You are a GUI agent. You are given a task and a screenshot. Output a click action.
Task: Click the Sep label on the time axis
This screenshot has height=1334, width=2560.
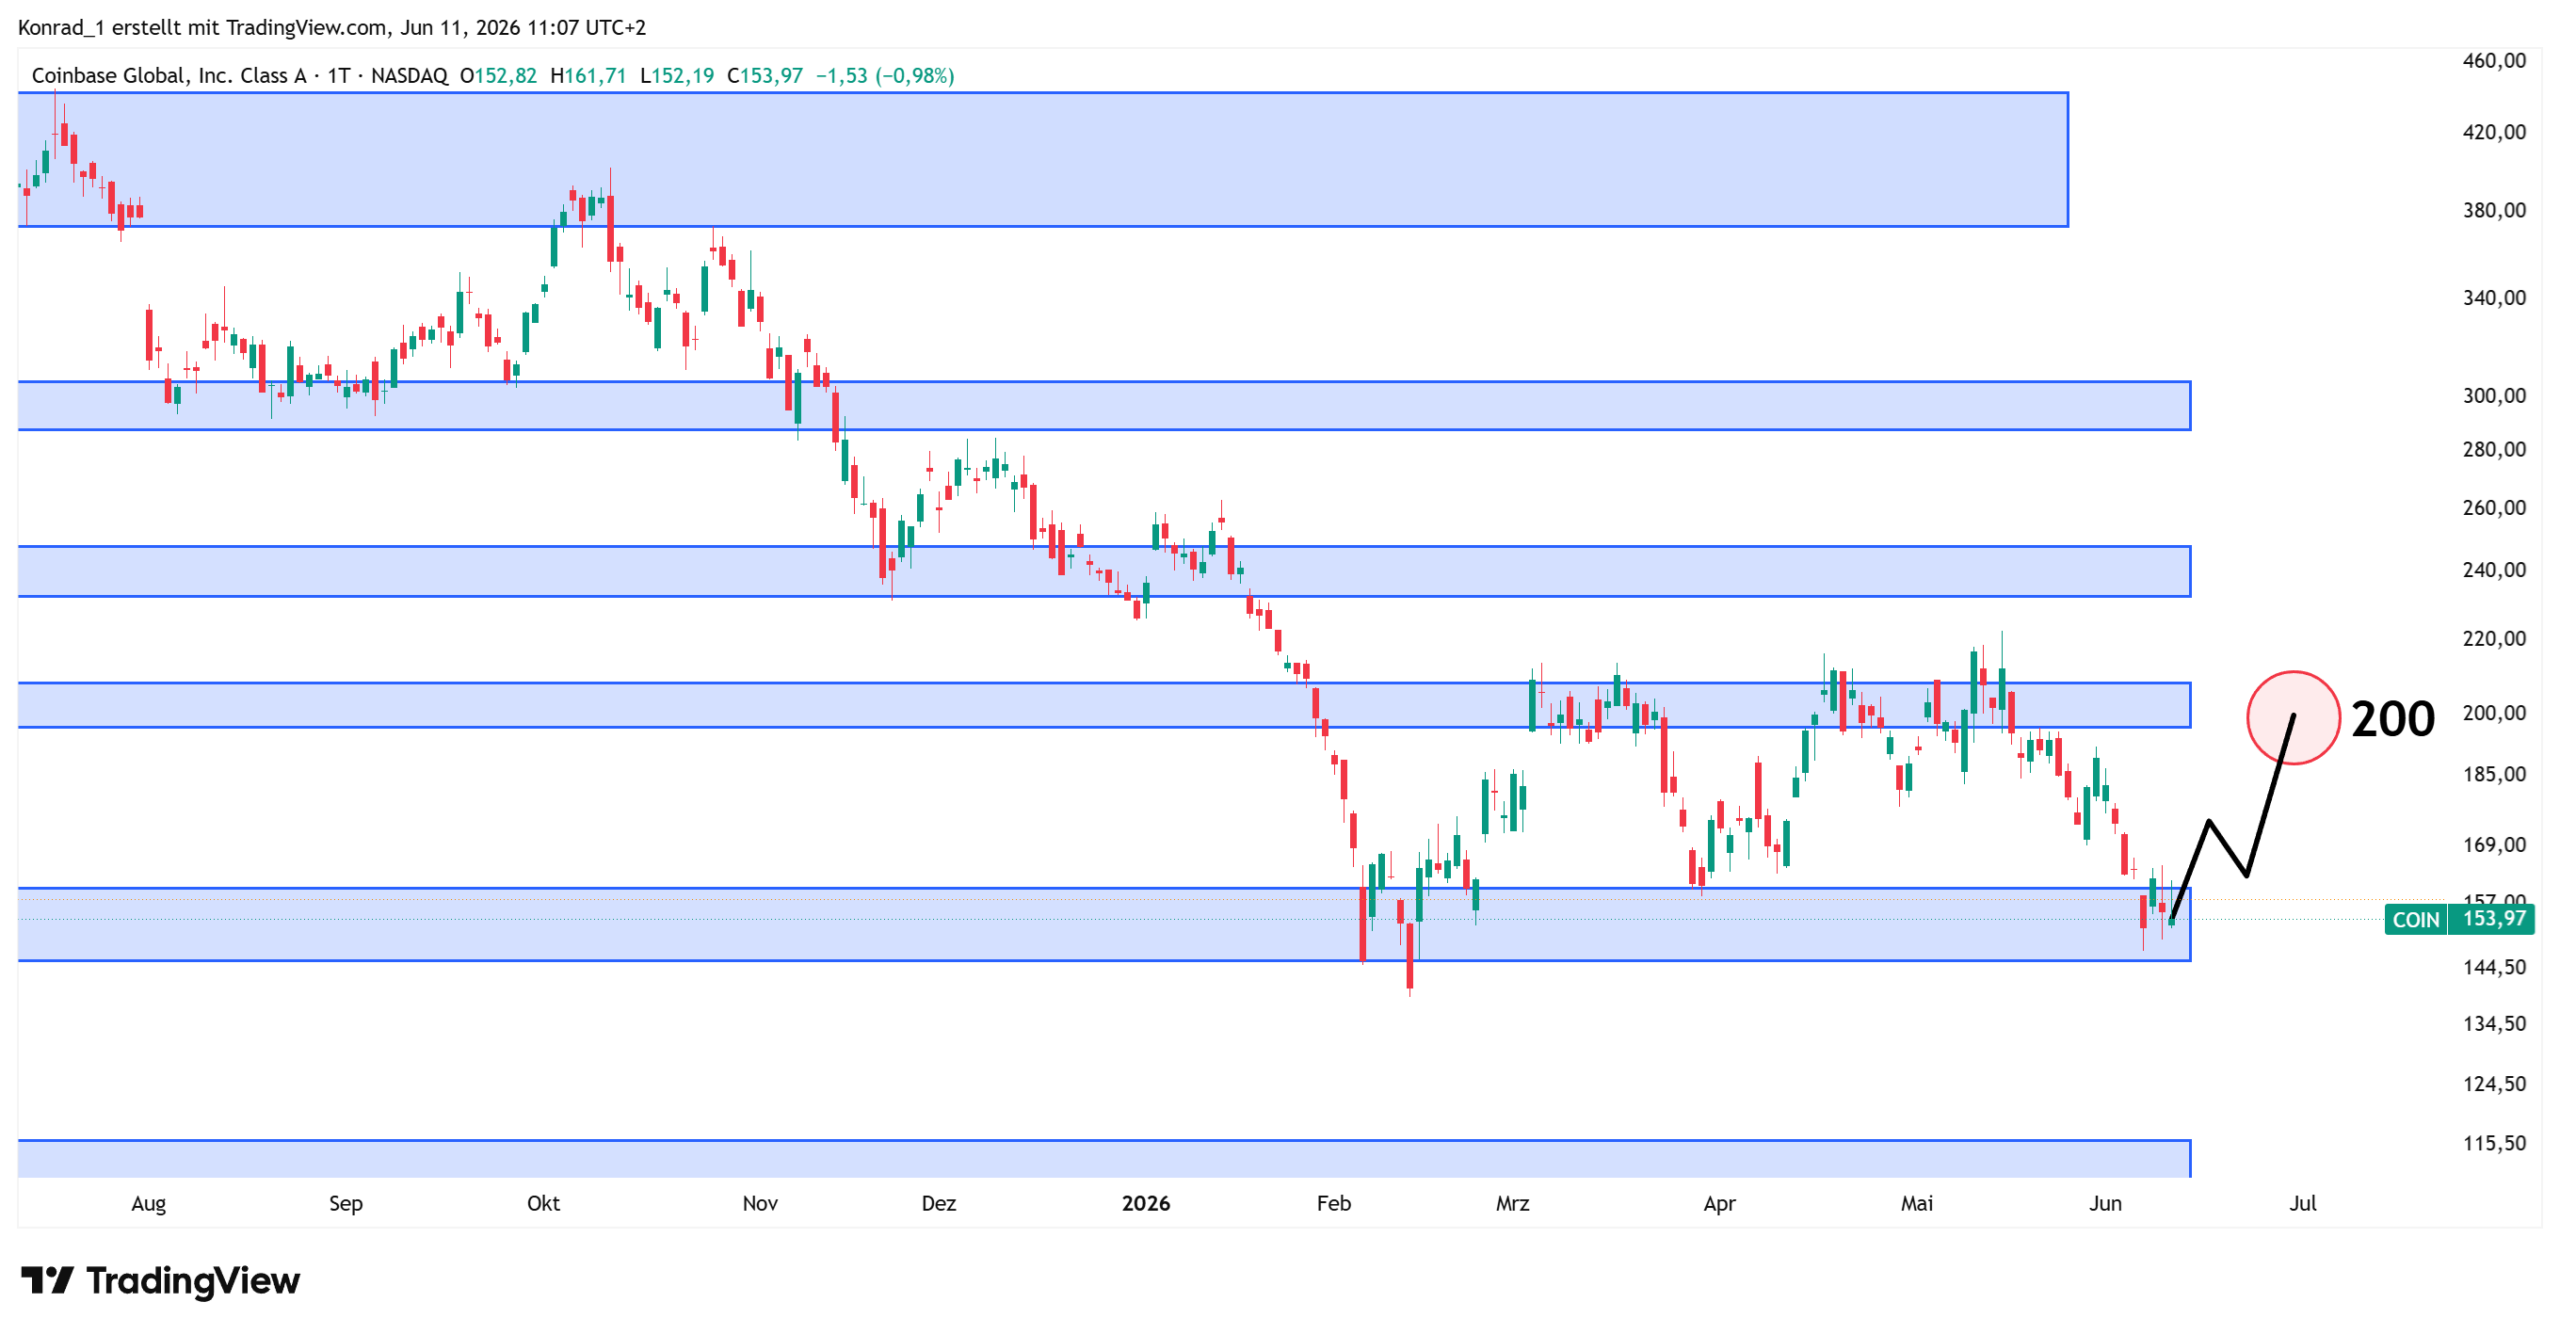pyautogui.click(x=346, y=1203)
